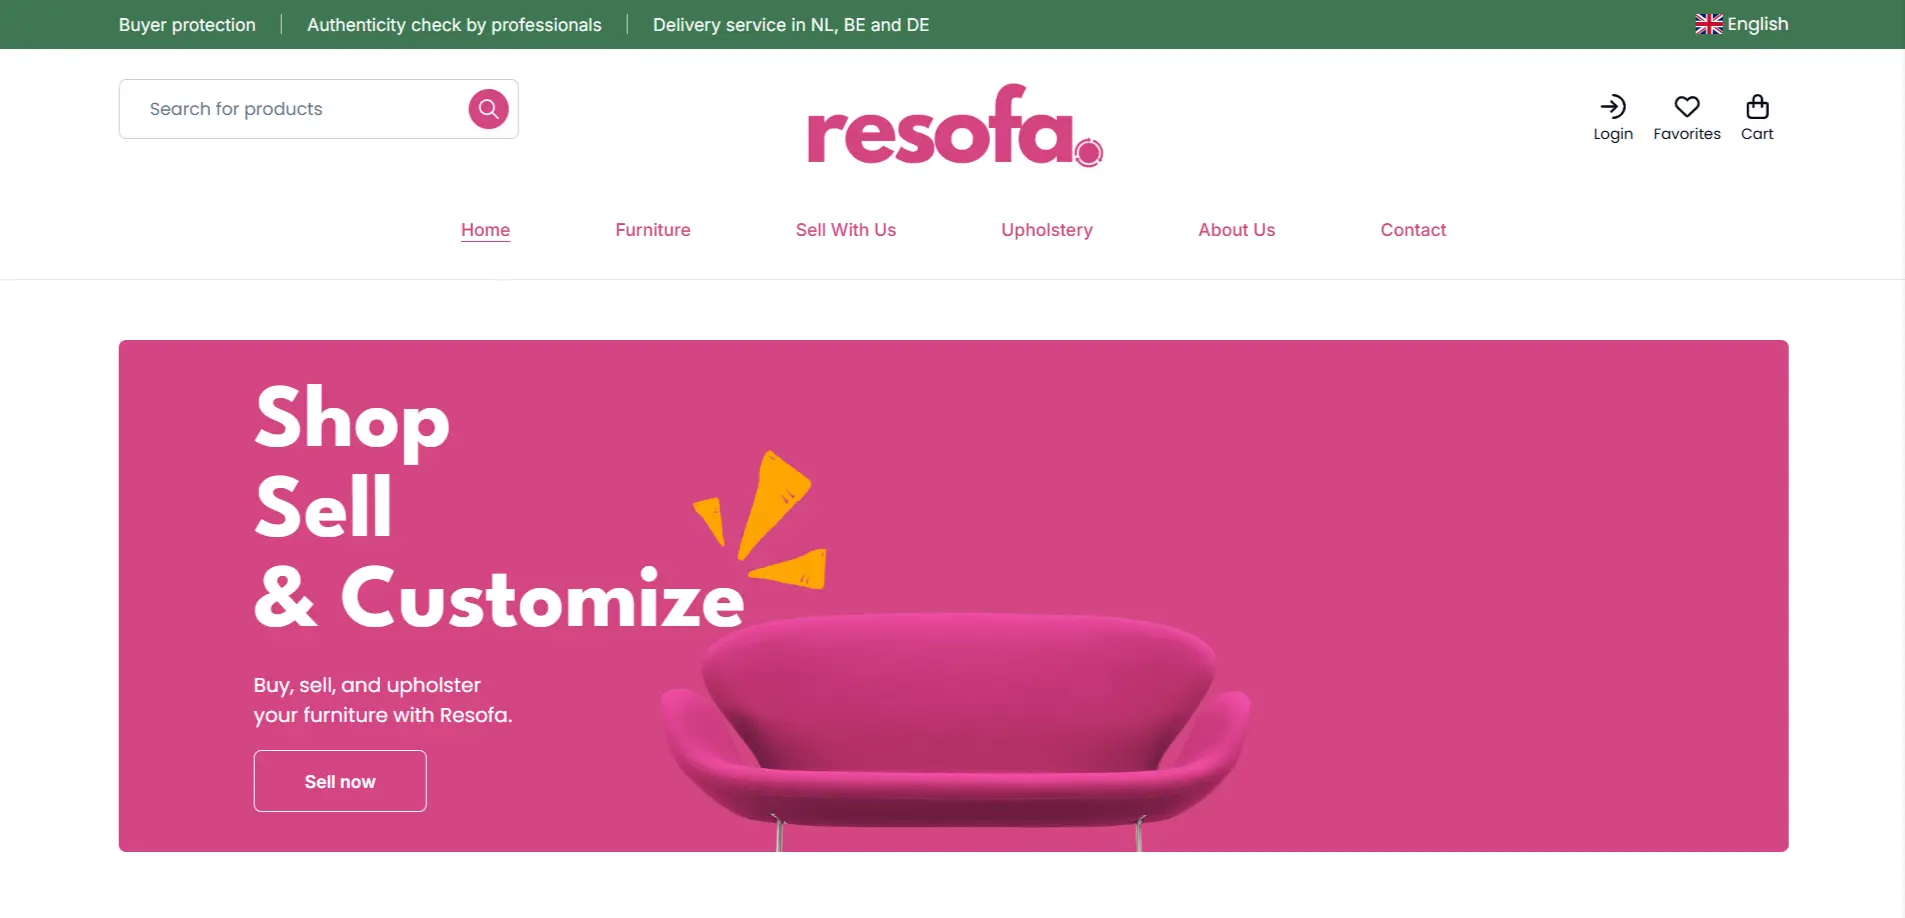The width and height of the screenshot is (1905, 918).
Task: Open the About Us page
Action: tap(1237, 230)
